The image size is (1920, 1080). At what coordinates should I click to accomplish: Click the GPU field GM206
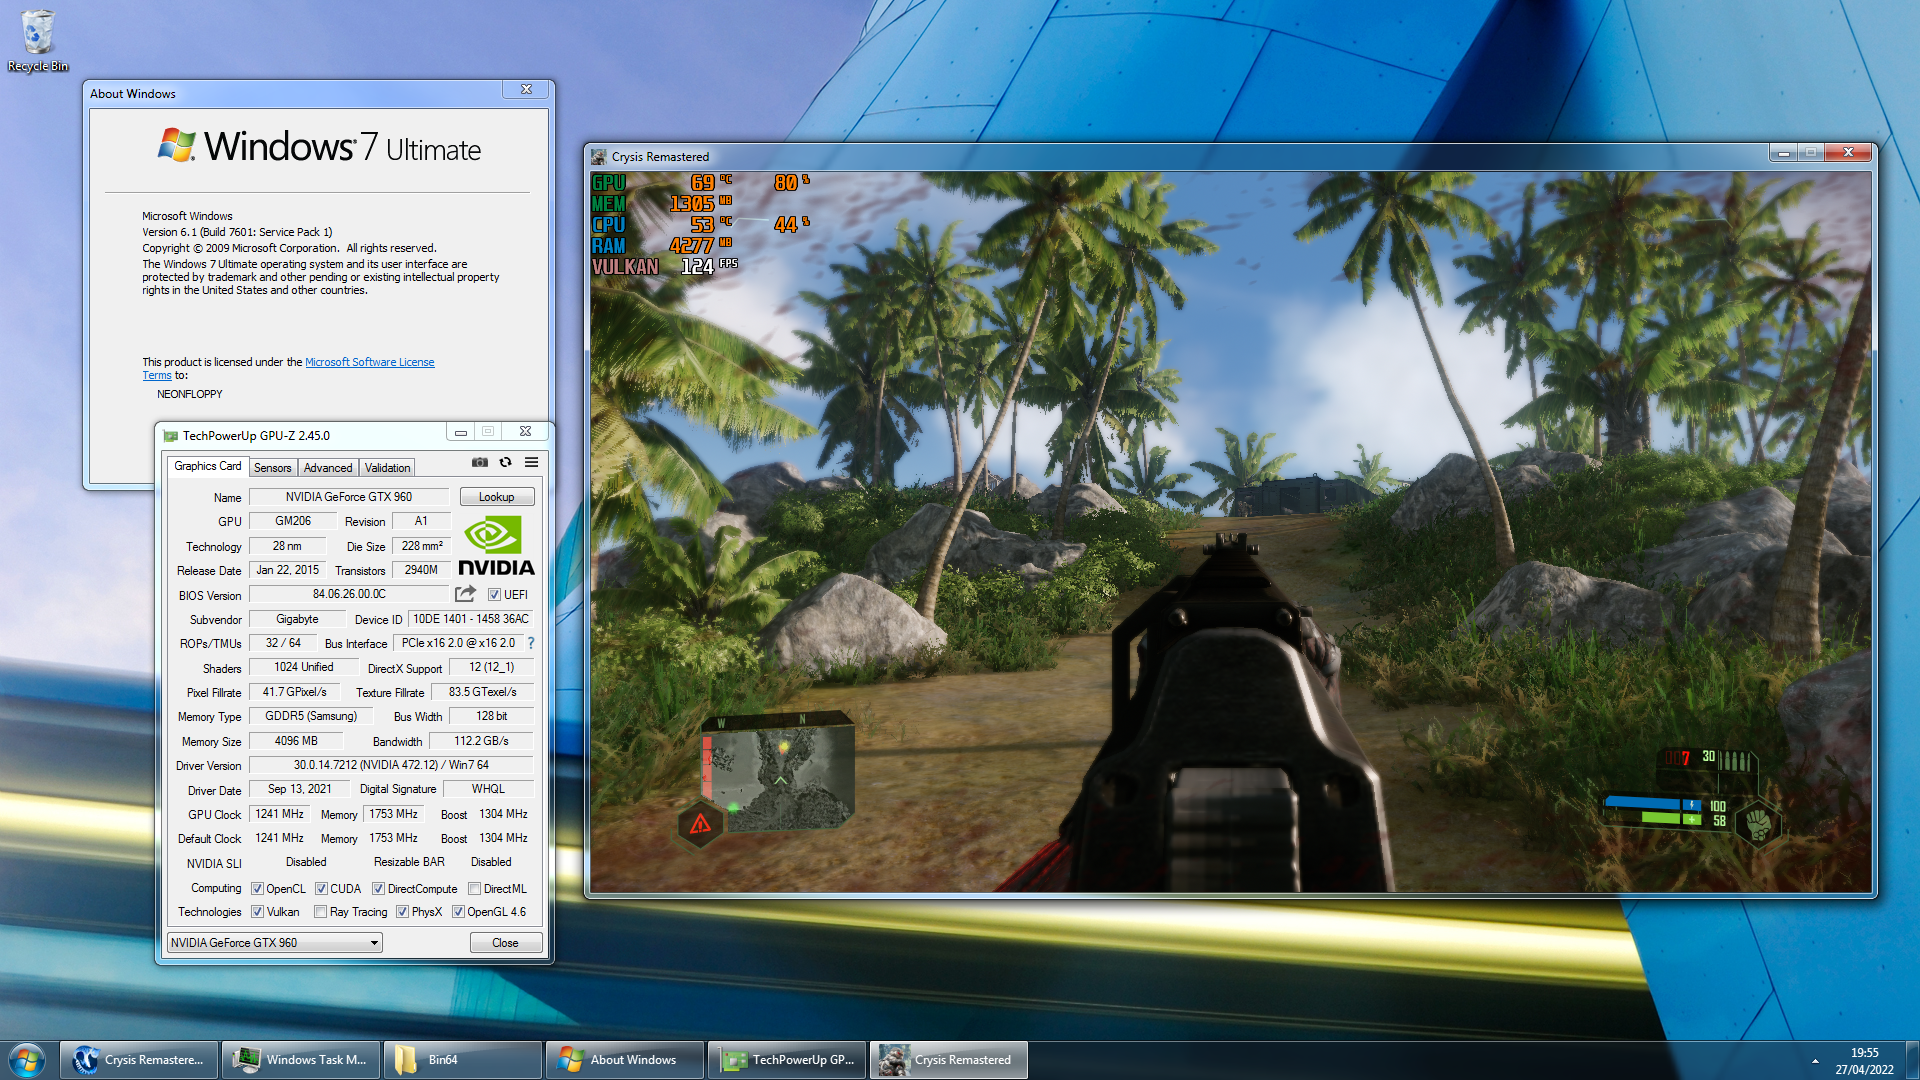[293, 521]
